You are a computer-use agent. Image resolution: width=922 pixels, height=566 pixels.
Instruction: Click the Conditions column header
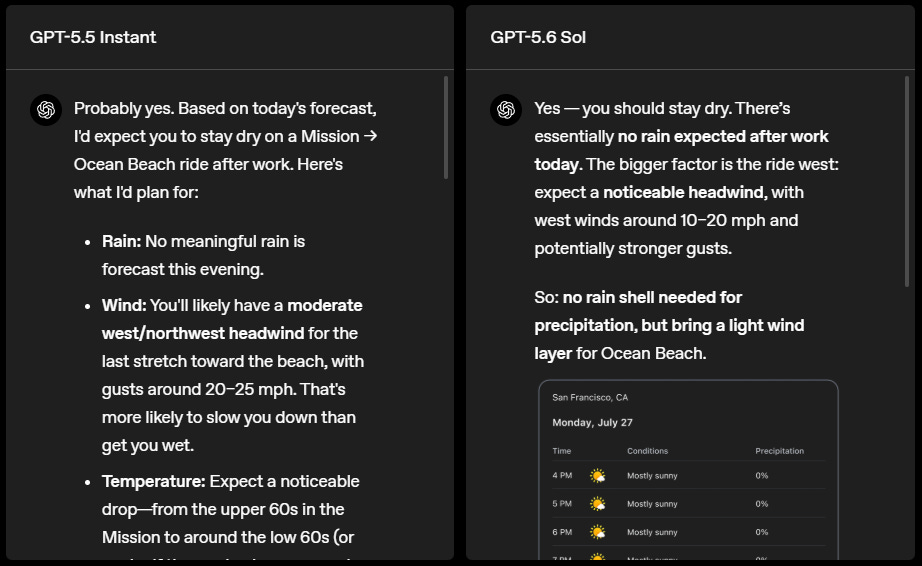click(647, 451)
